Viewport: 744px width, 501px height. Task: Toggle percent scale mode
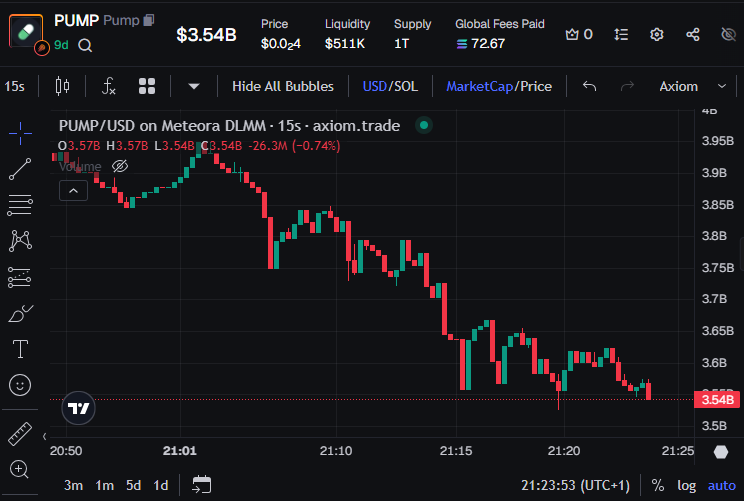pos(658,485)
